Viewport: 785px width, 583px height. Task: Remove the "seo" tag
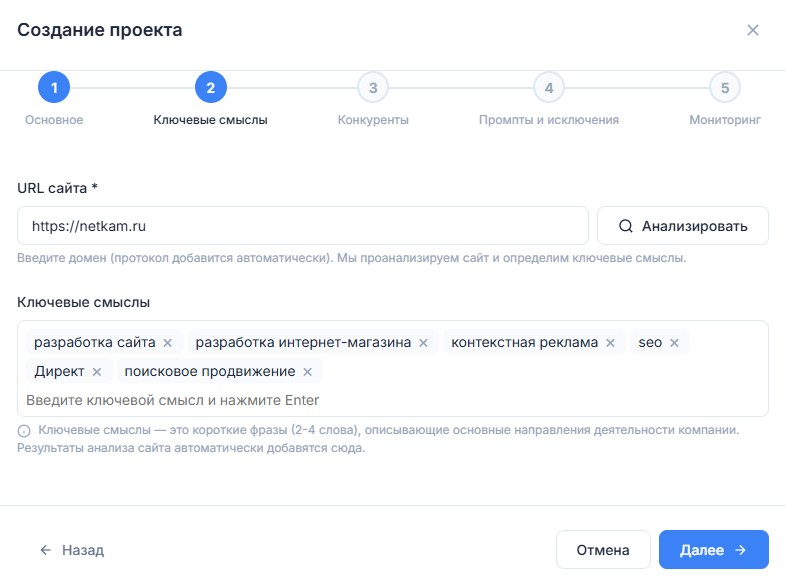coord(674,343)
